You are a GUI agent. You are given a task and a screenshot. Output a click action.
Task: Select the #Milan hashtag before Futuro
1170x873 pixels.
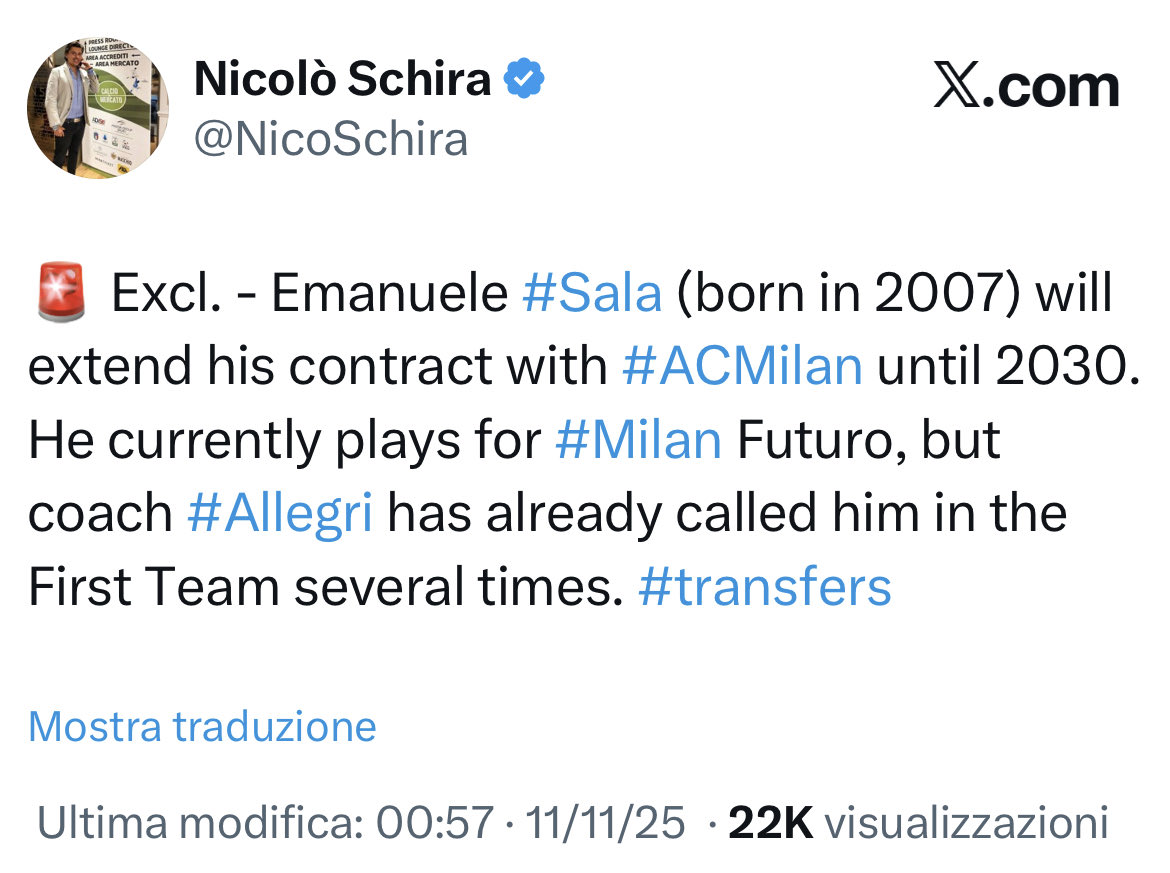click(x=637, y=441)
